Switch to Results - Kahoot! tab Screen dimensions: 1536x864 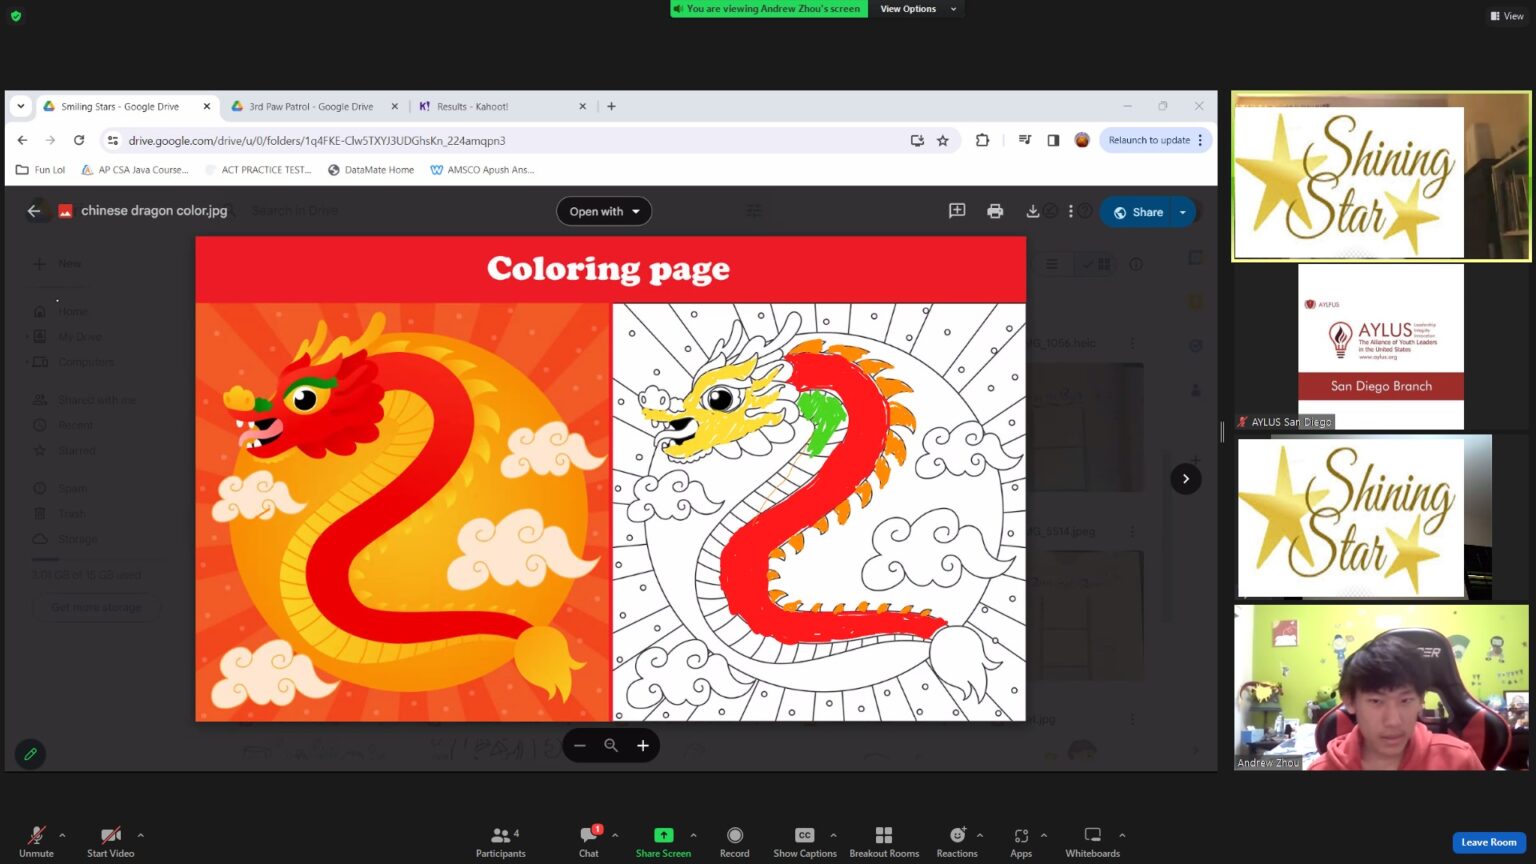coord(472,106)
